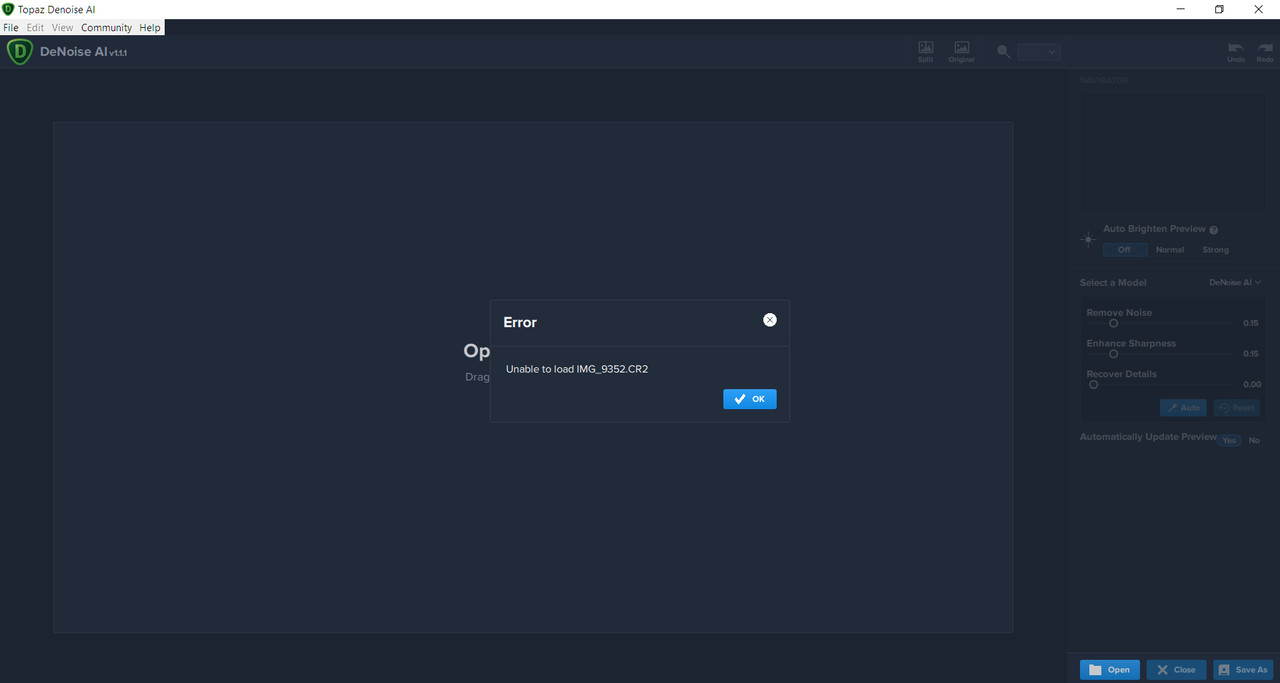Click the Remove Noise value 0.15
Viewport: 1280px width, 683px height.
tap(1251, 323)
